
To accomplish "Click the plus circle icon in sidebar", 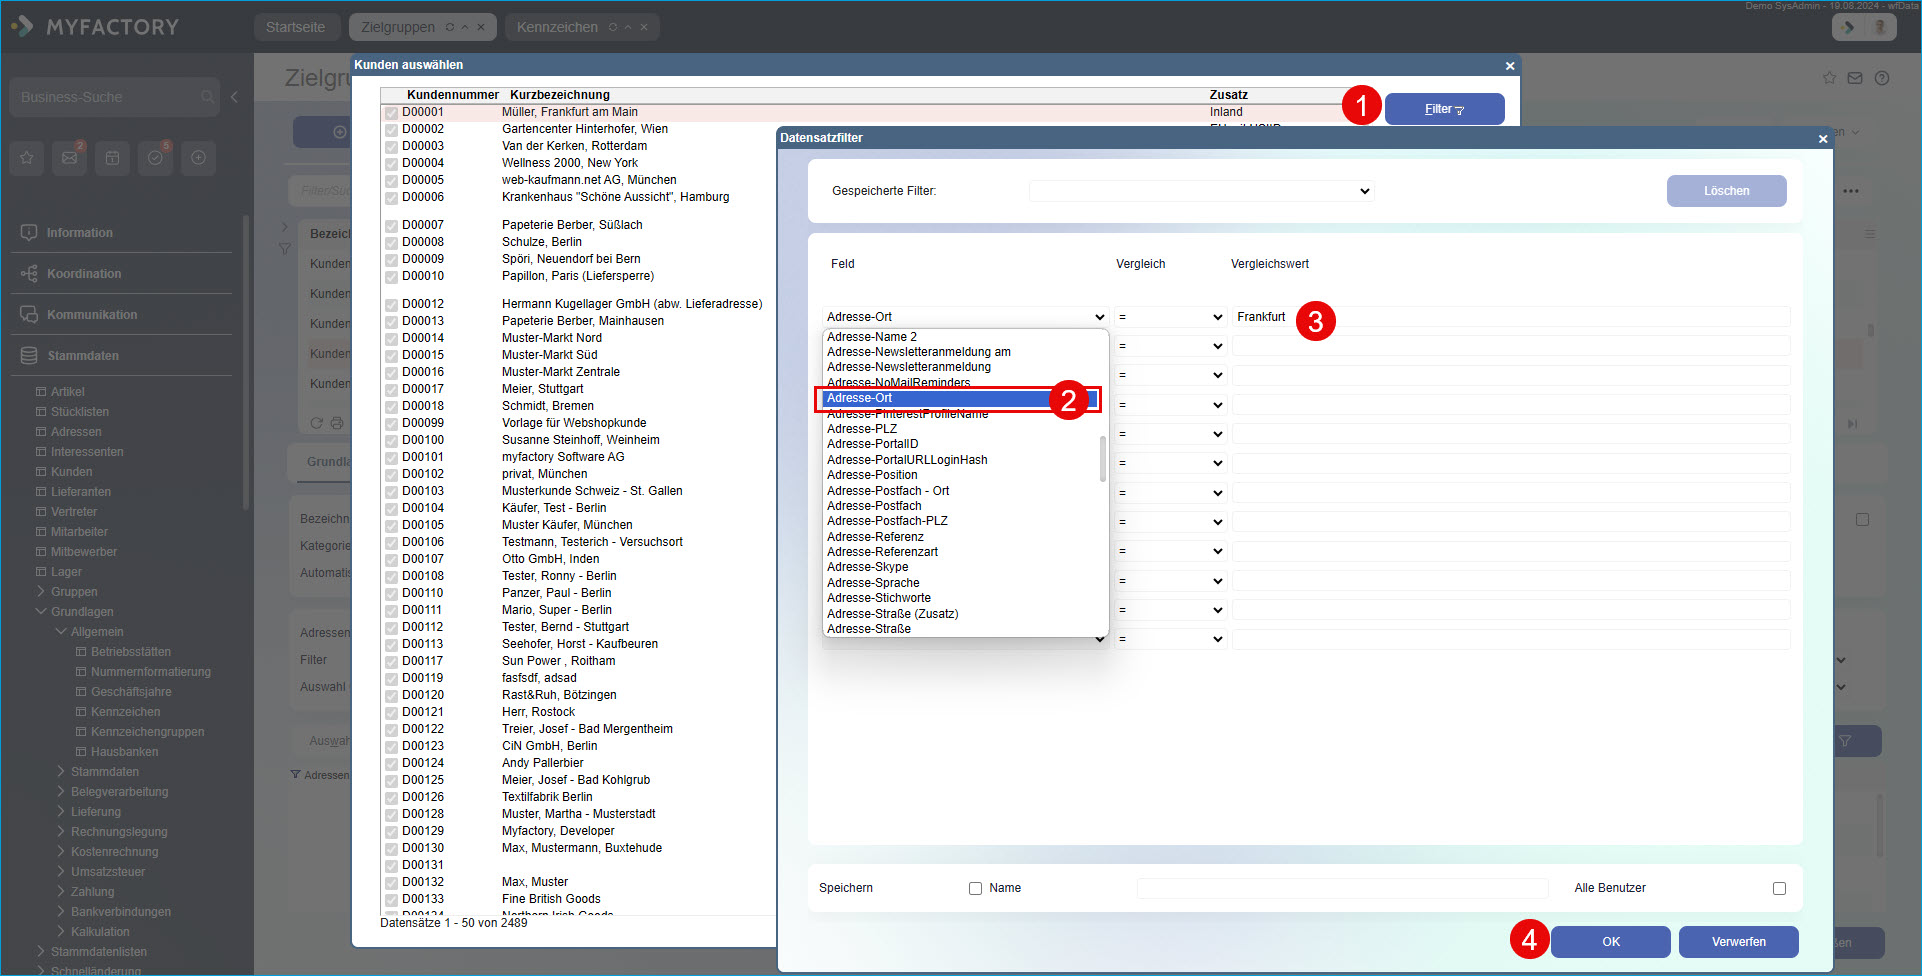I will pos(198,158).
